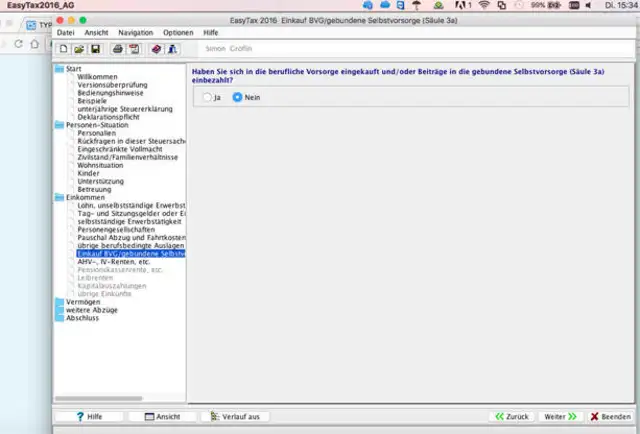640x434 pixels.
Task: Quit with Beenden button
Action: coord(610,416)
